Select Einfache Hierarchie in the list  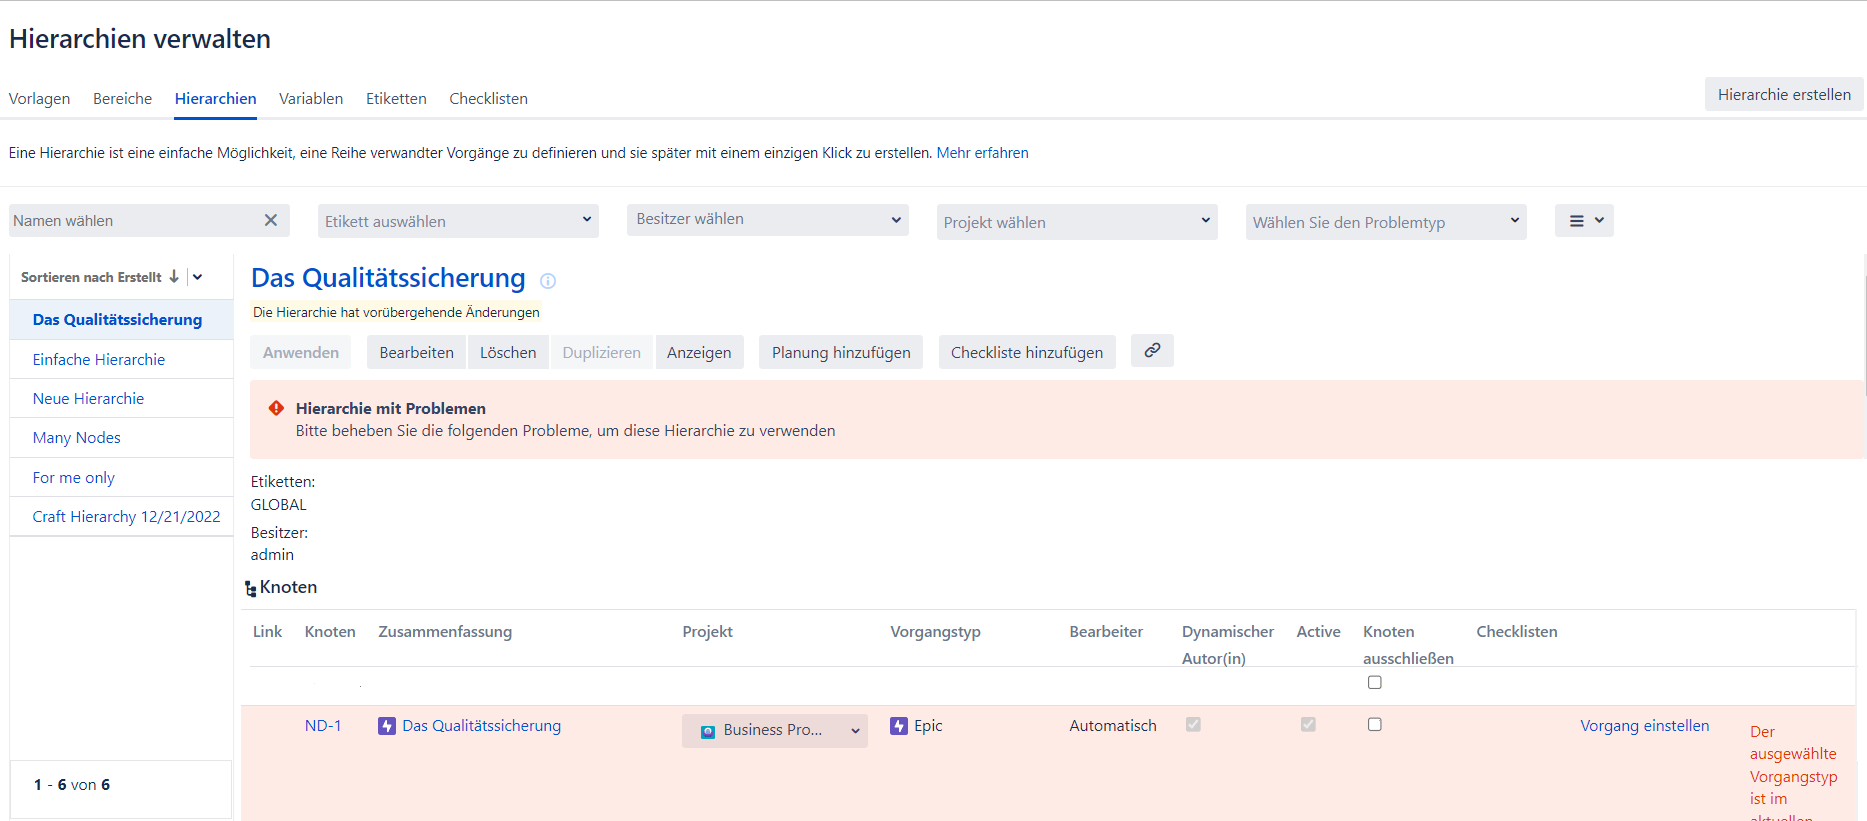[99, 360]
